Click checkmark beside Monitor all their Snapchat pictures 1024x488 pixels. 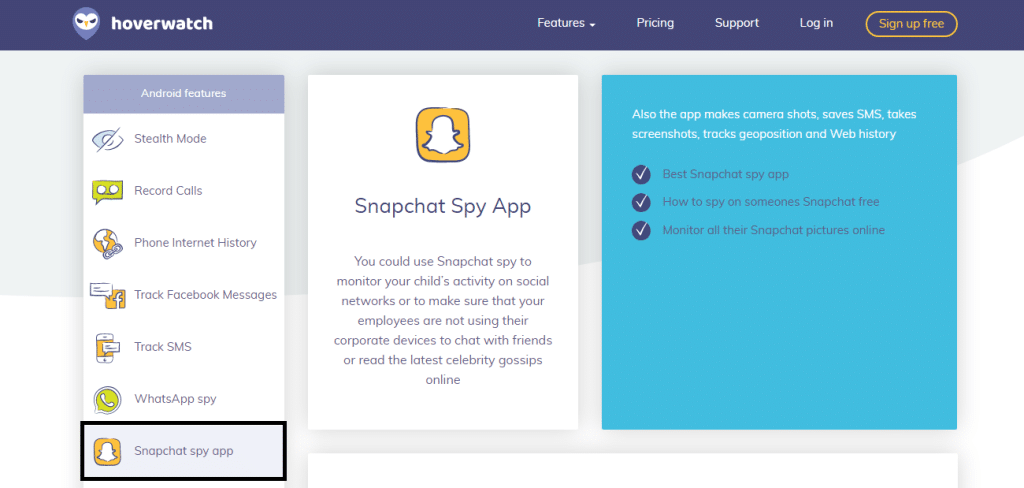pyautogui.click(x=641, y=230)
